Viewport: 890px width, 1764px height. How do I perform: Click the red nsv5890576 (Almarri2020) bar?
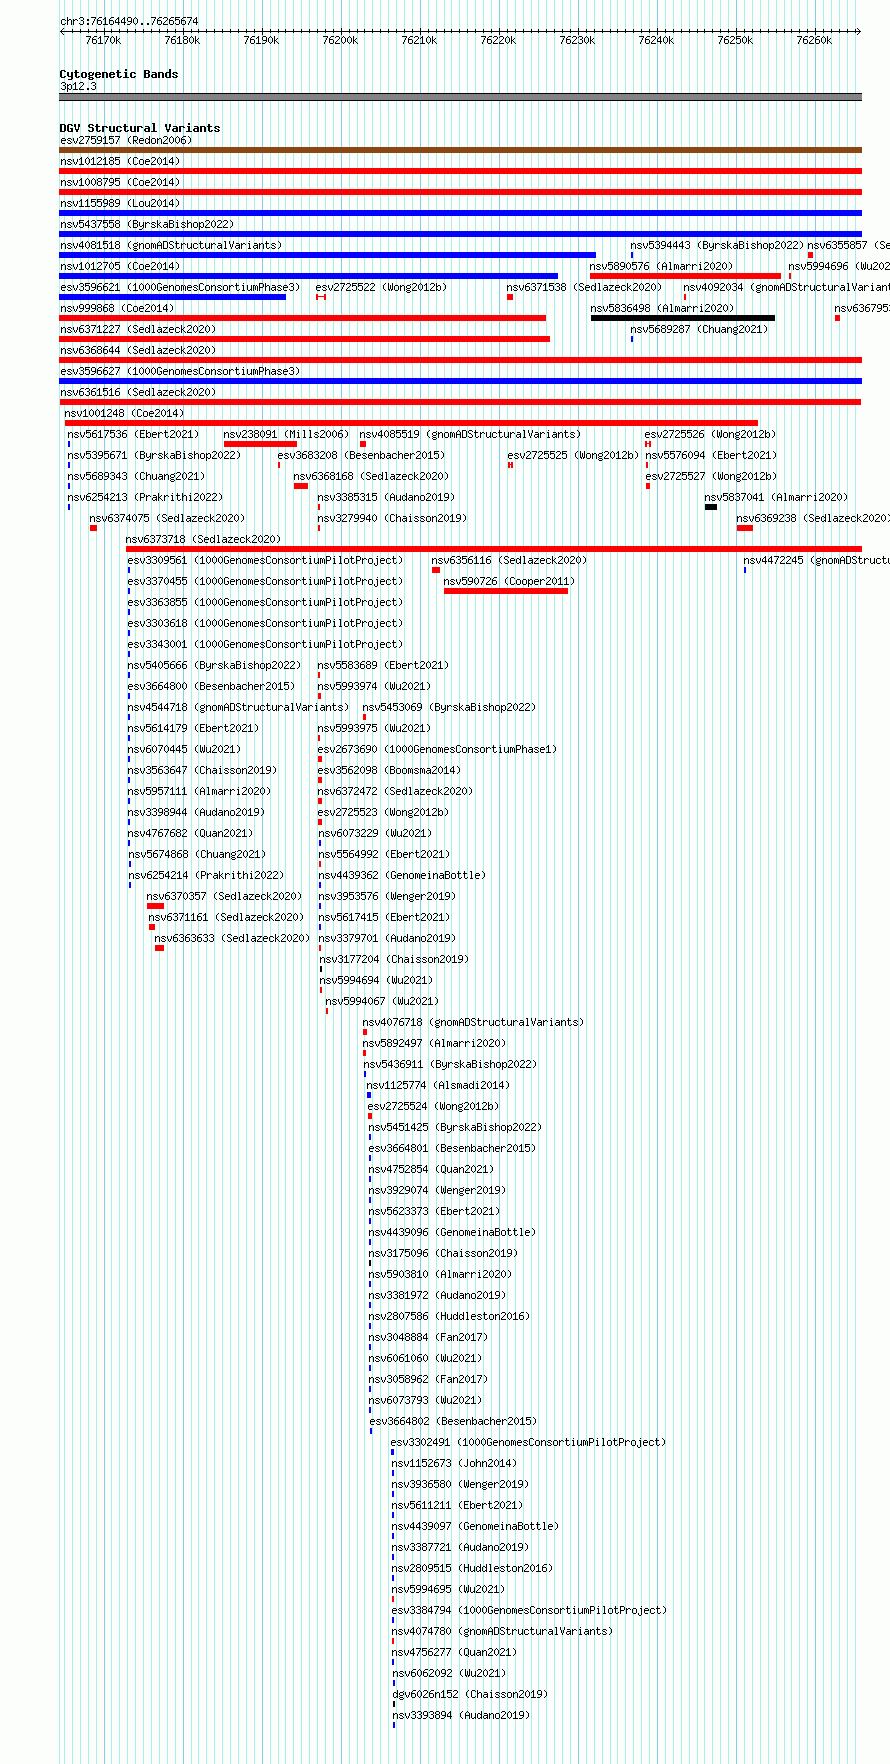[x=686, y=276]
